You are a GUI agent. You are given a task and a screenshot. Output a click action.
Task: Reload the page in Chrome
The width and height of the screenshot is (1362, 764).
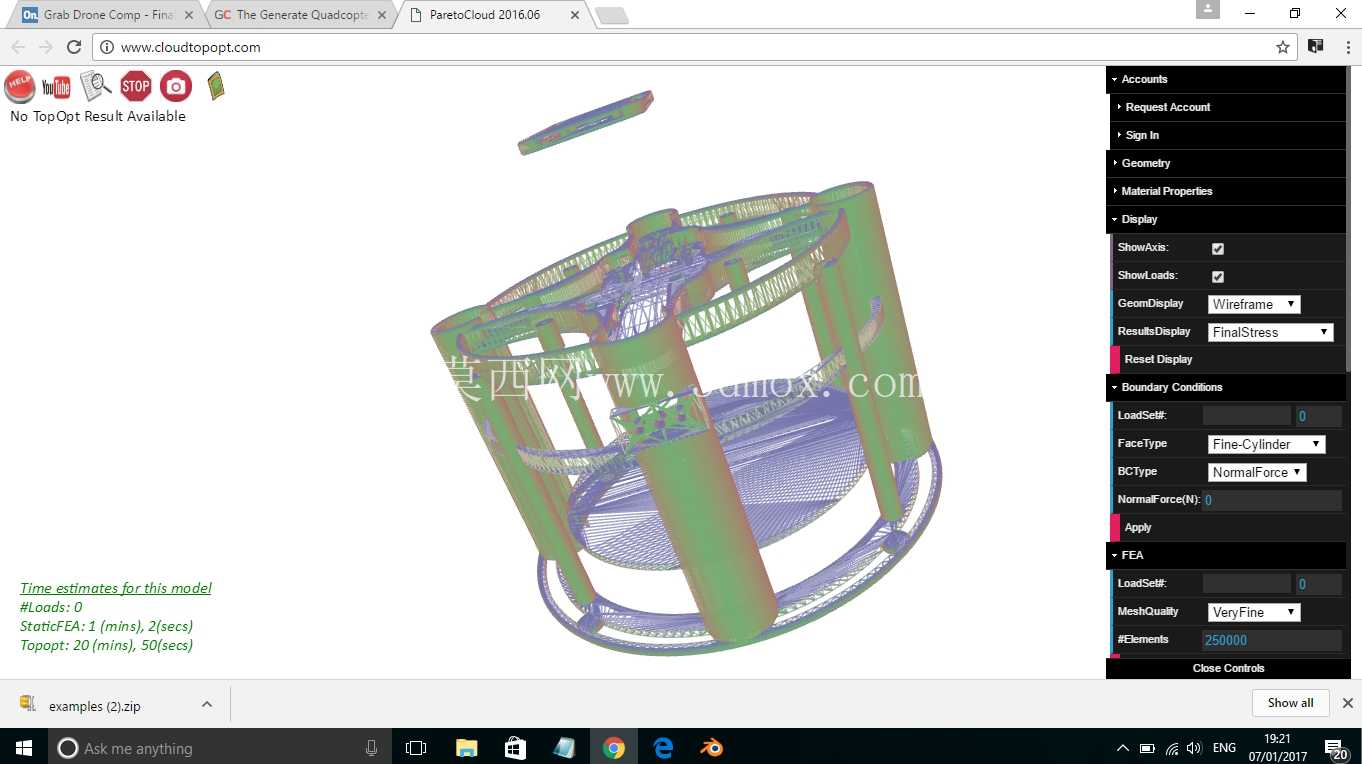(73, 47)
